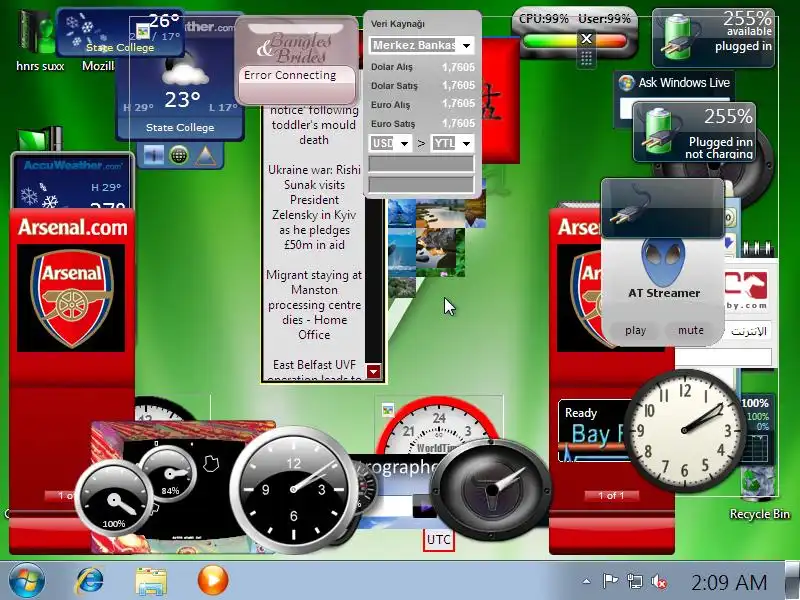Click the Ready Bay radio gadget display

(x=593, y=431)
